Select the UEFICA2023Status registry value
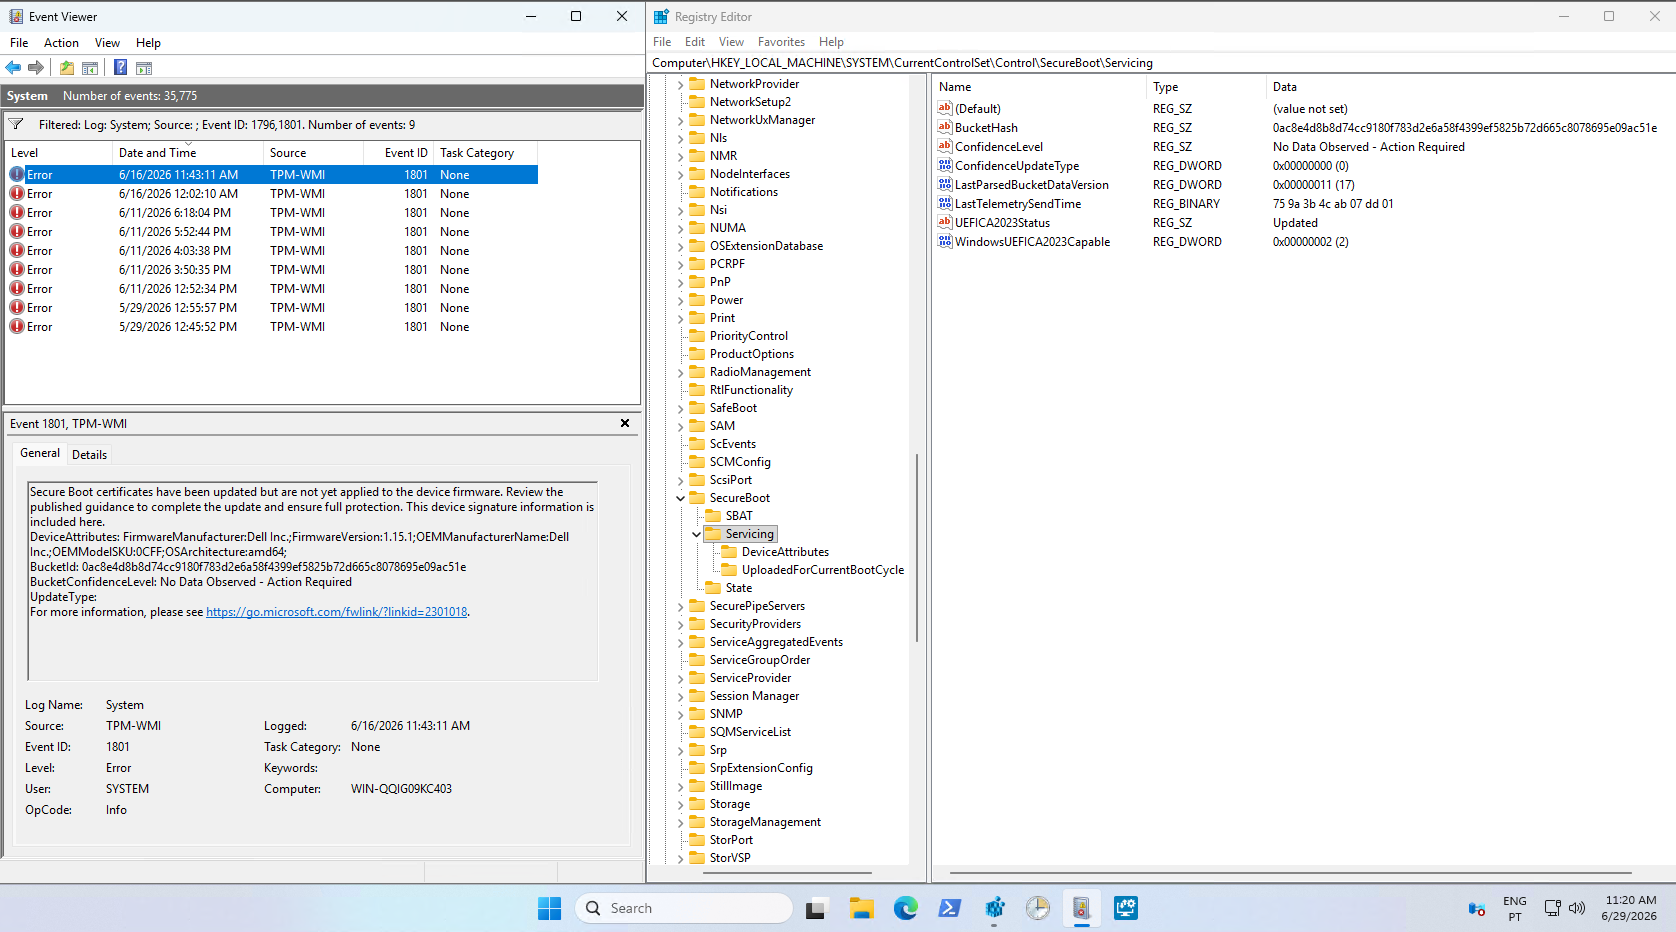This screenshot has width=1676, height=932. coord(1002,223)
